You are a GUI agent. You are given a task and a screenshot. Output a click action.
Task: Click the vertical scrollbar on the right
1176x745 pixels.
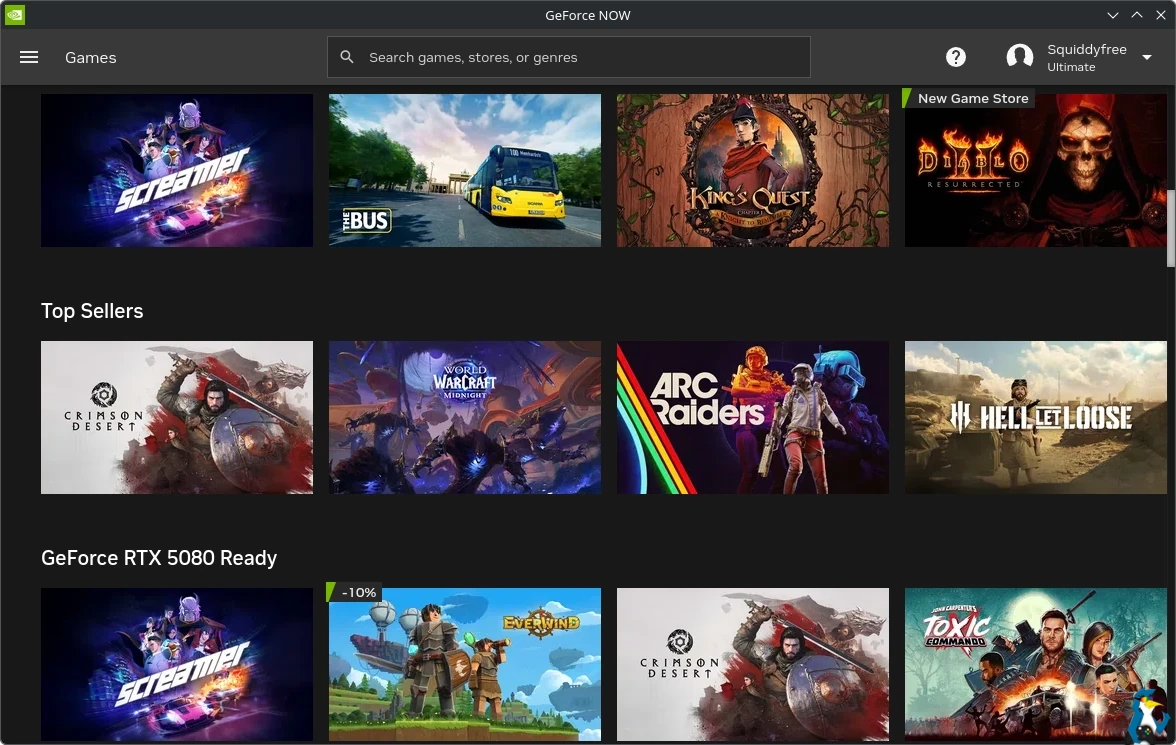1171,228
